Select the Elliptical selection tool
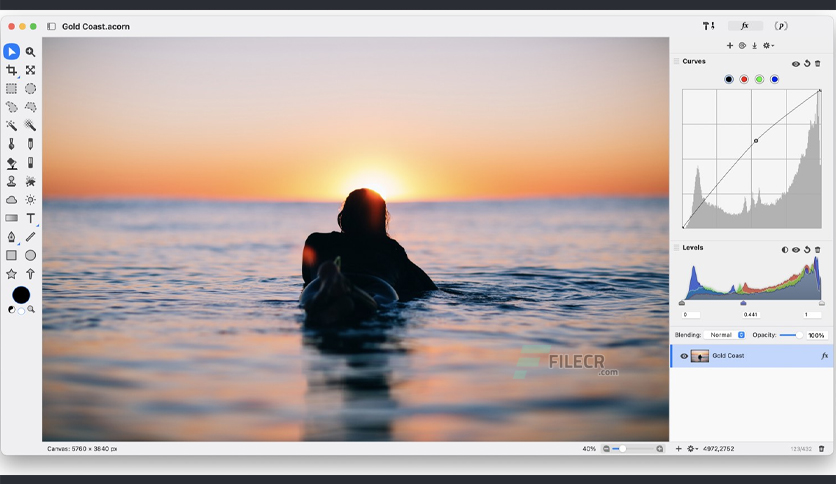836x484 pixels. pyautogui.click(x=30, y=88)
